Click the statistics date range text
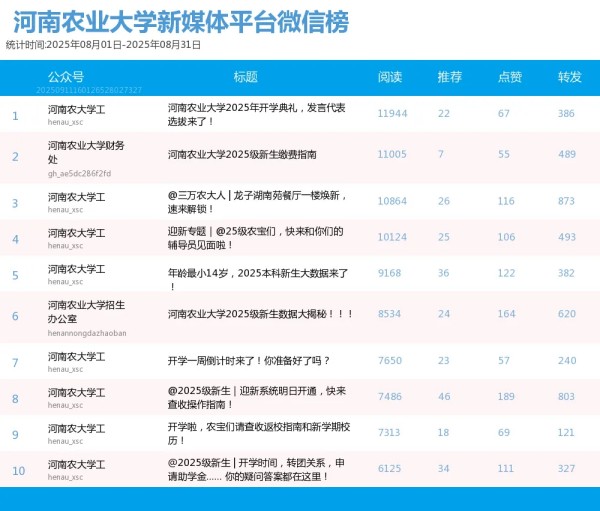 coord(103,45)
